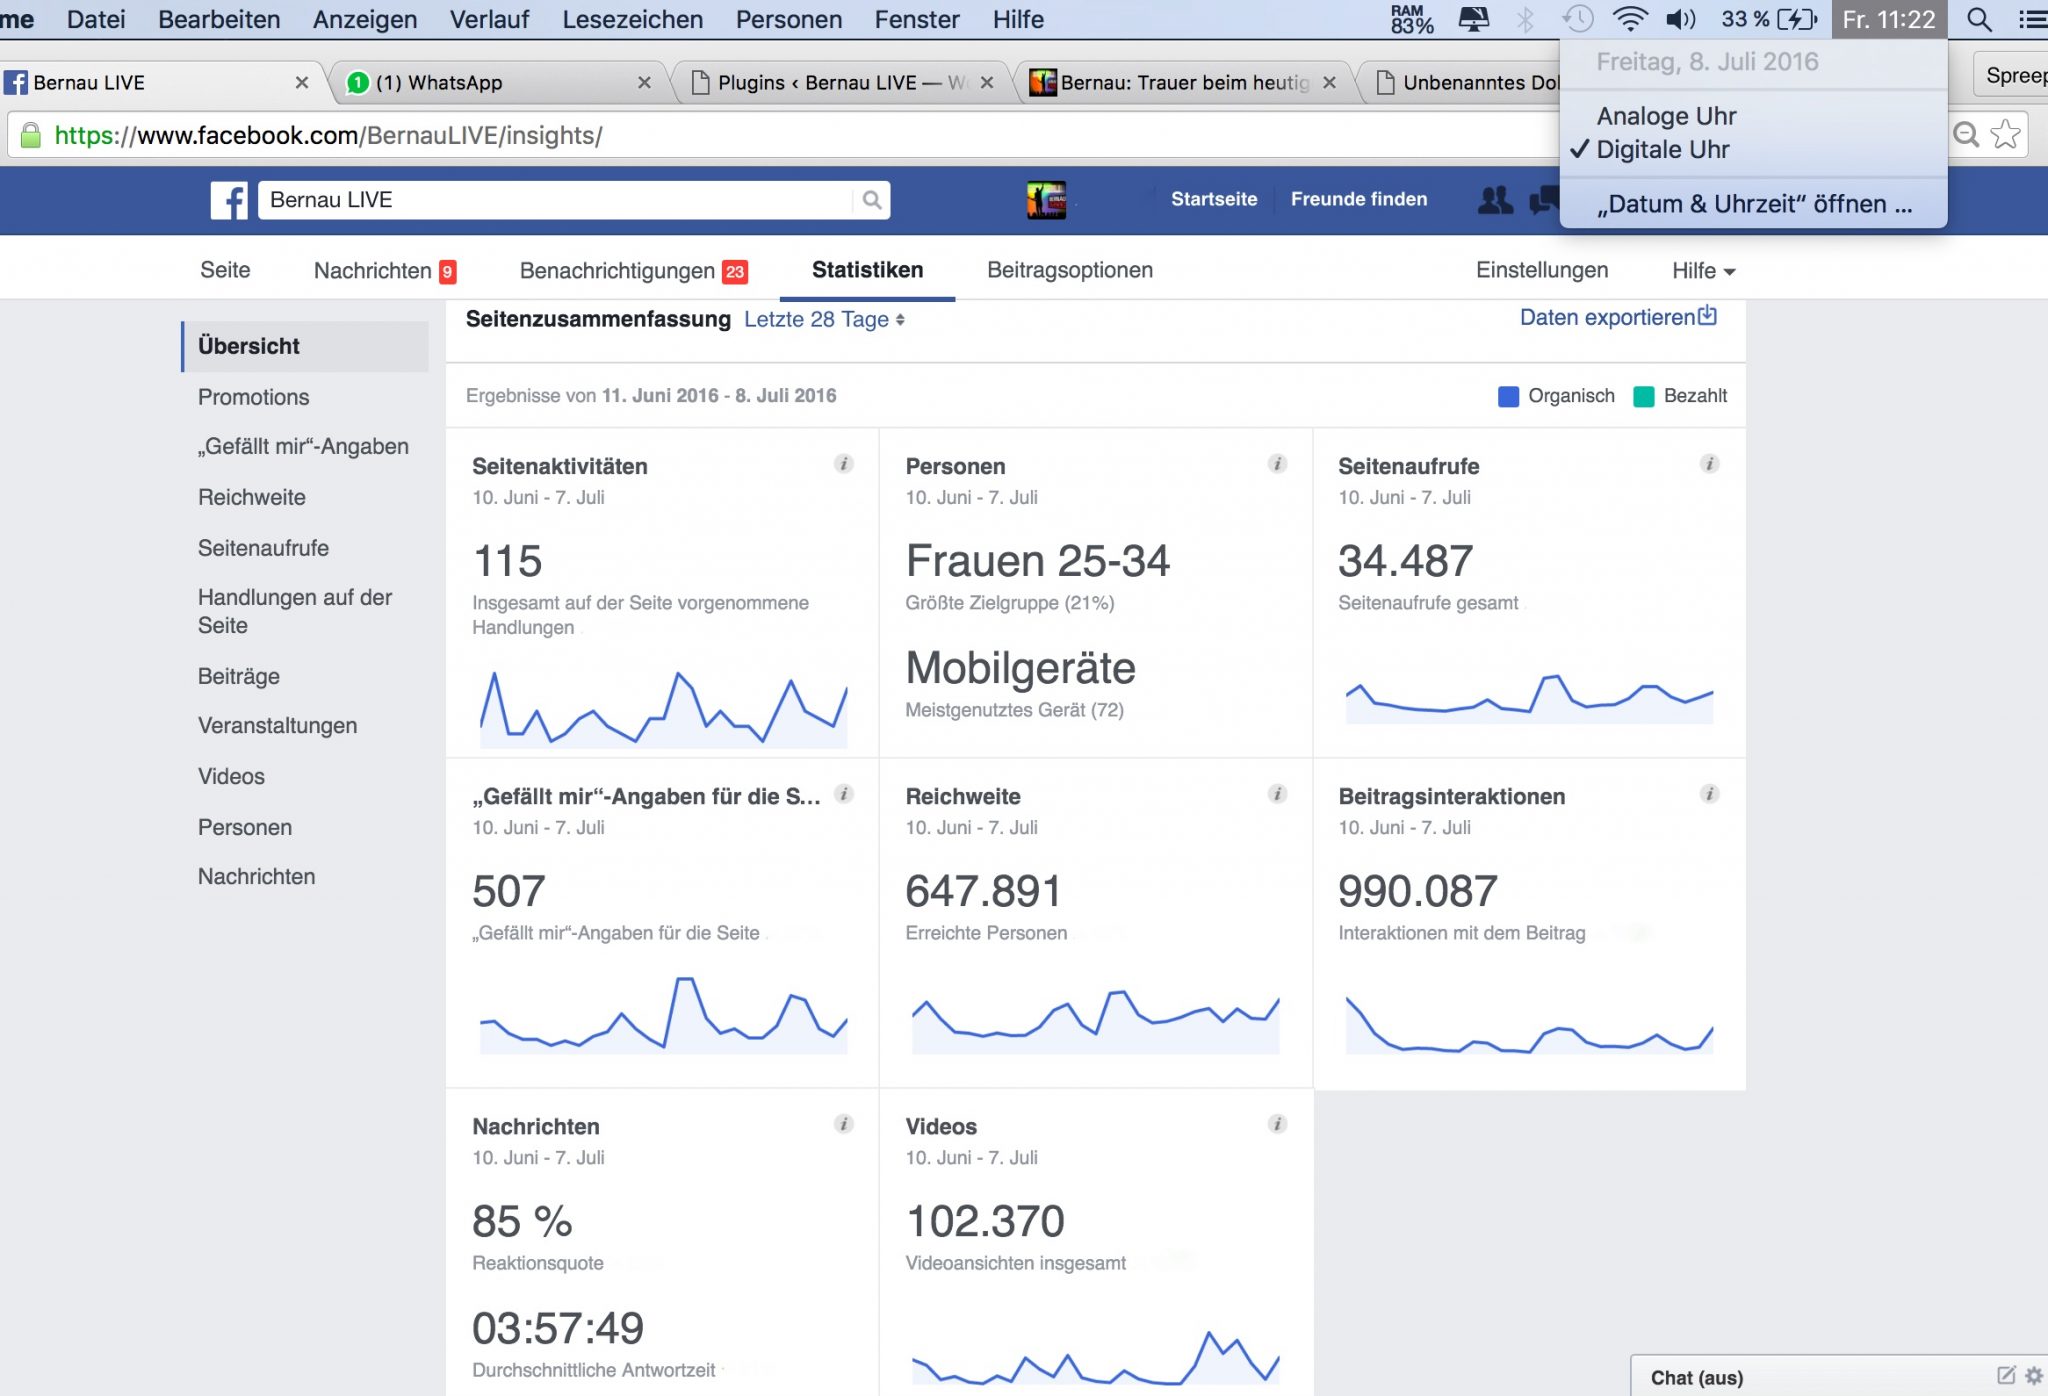
Task: Click the info icon on Seitenaktivitäten card
Action: (844, 464)
